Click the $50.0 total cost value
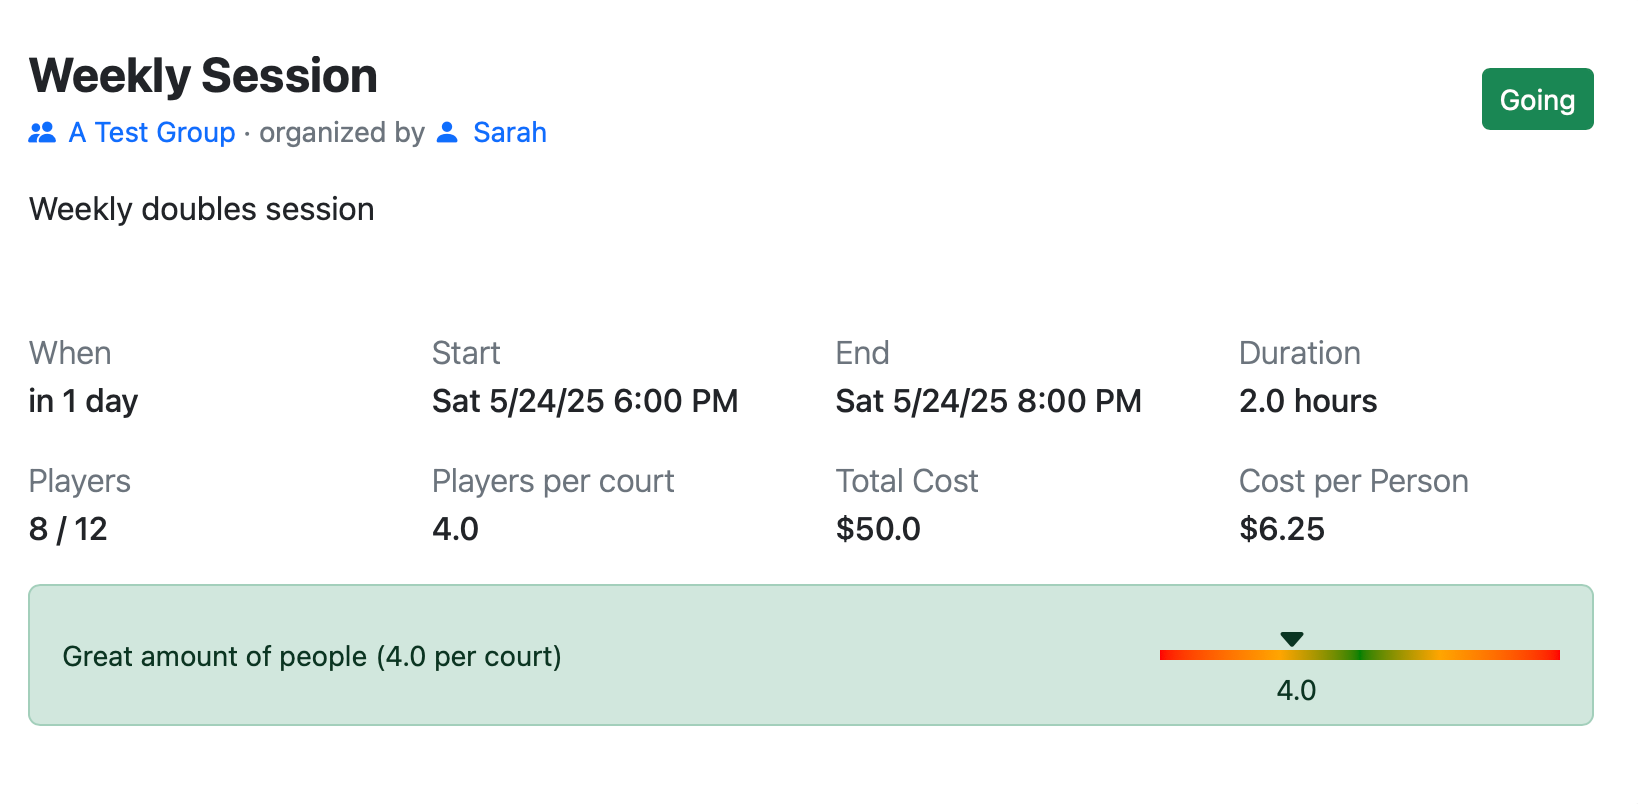Image resolution: width=1638 pixels, height=804 pixels. [x=878, y=529]
